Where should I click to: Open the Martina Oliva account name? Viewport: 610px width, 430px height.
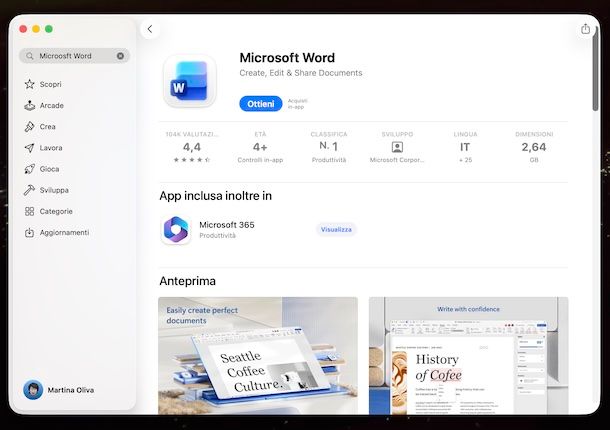click(71, 390)
